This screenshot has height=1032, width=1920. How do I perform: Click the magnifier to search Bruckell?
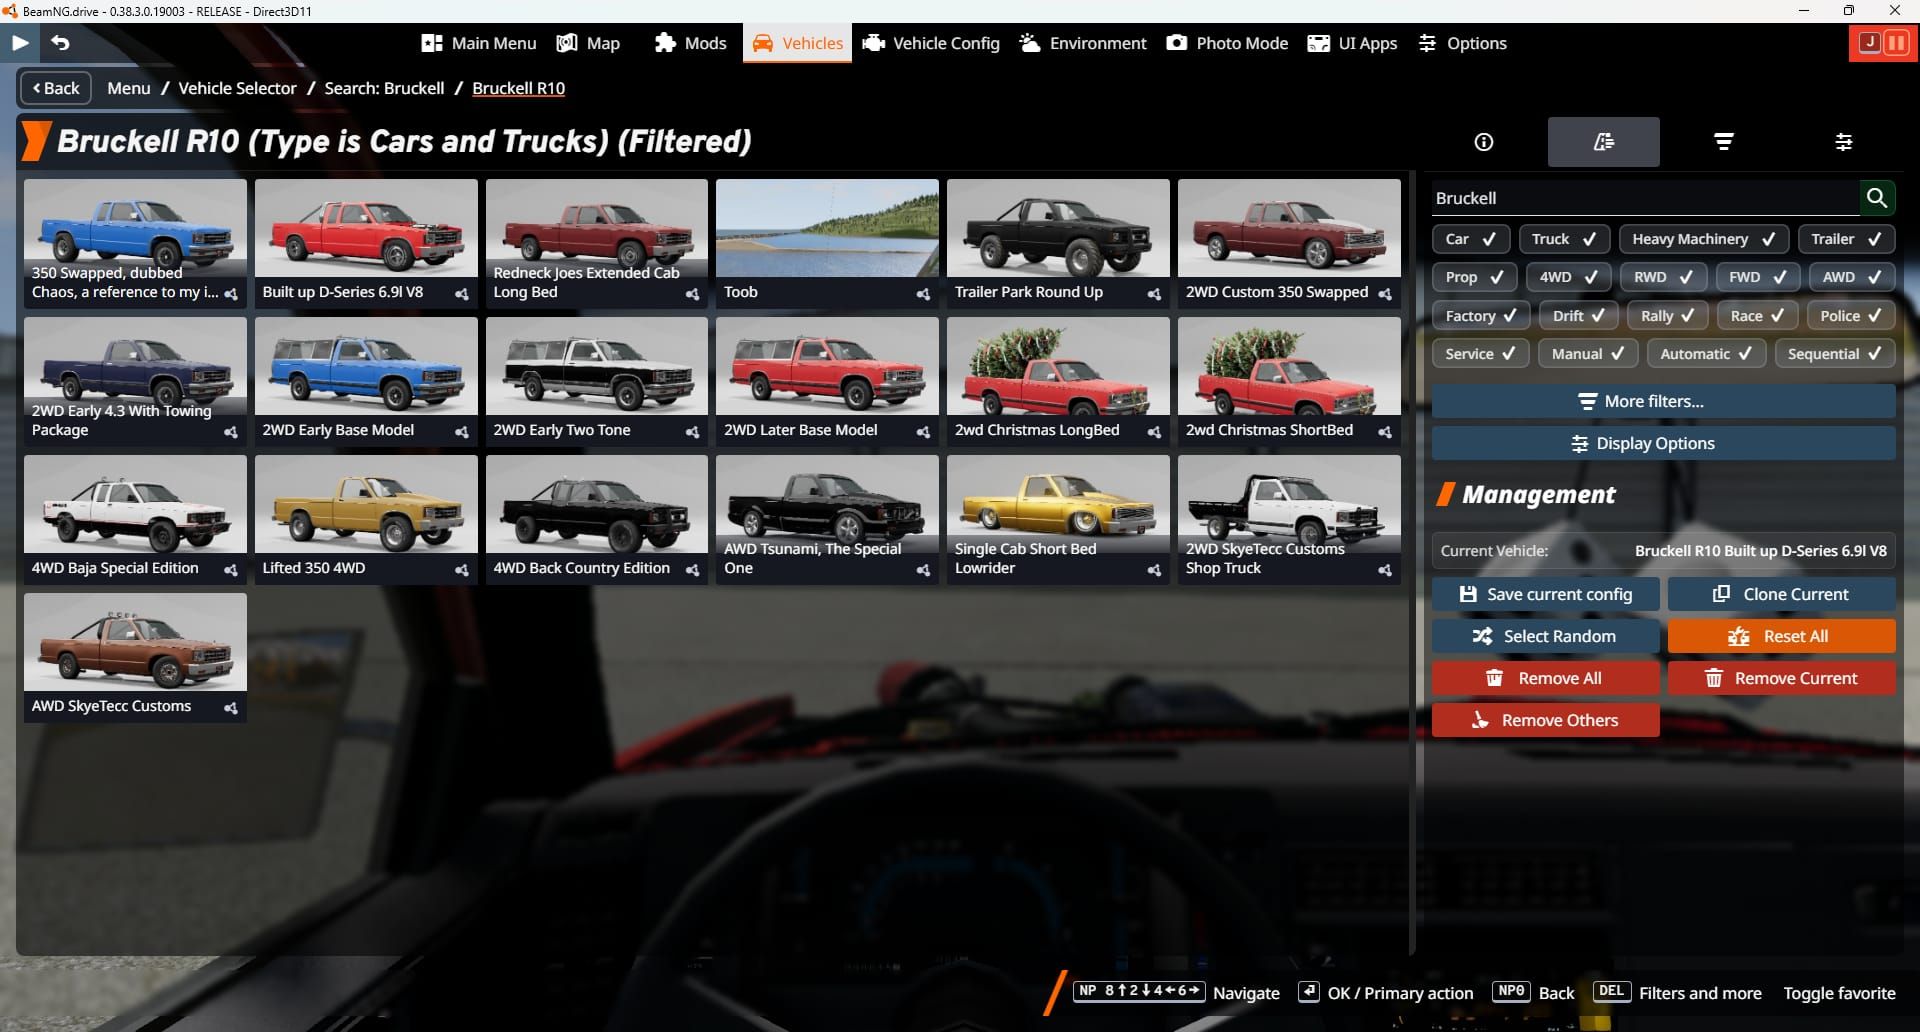coord(1877,197)
